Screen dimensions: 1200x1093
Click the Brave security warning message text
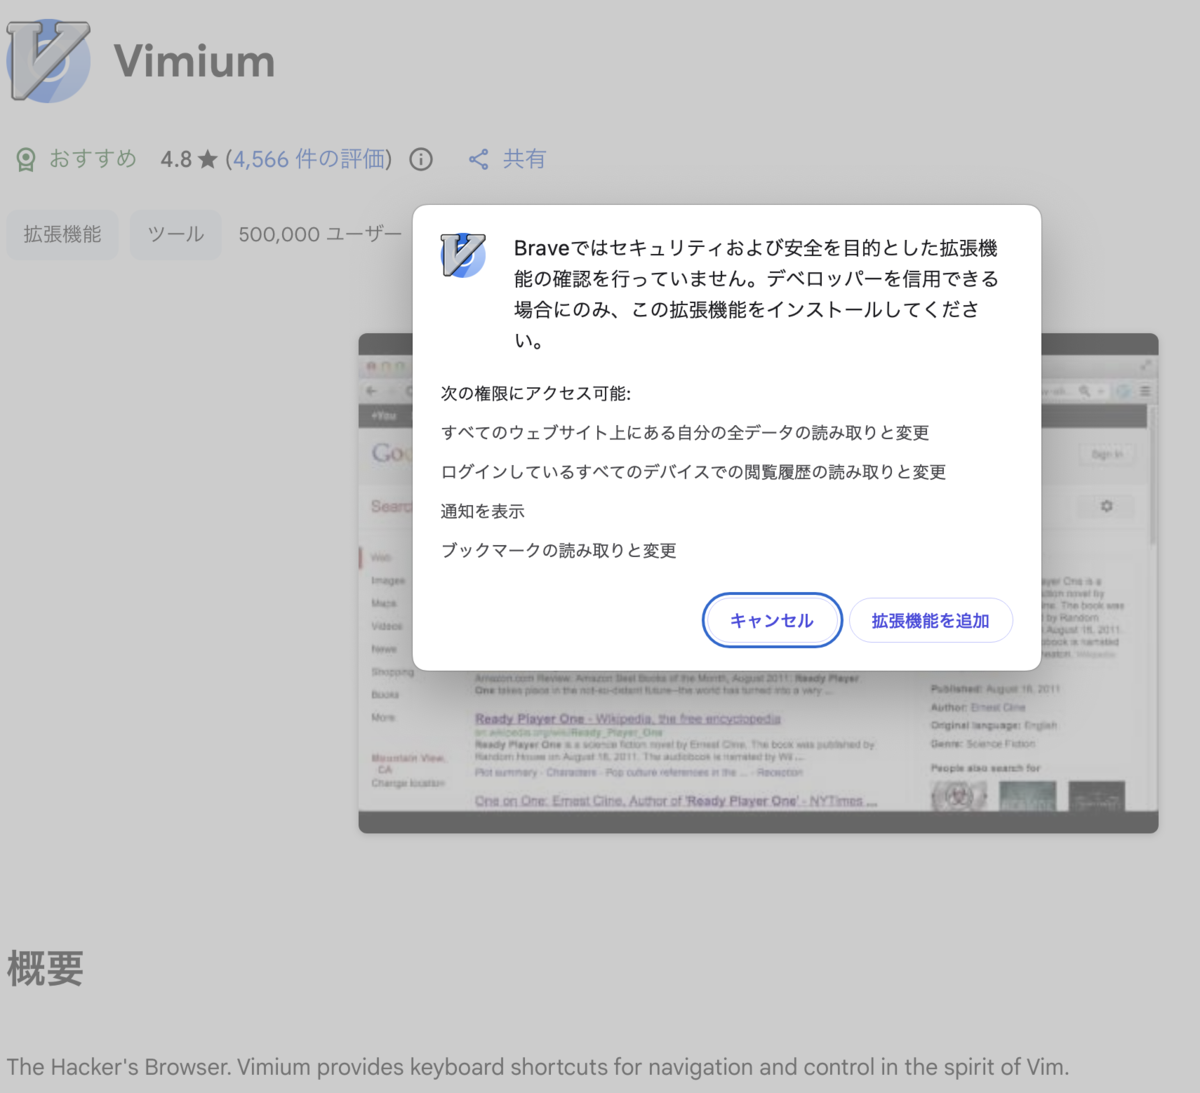pyautogui.click(x=757, y=294)
